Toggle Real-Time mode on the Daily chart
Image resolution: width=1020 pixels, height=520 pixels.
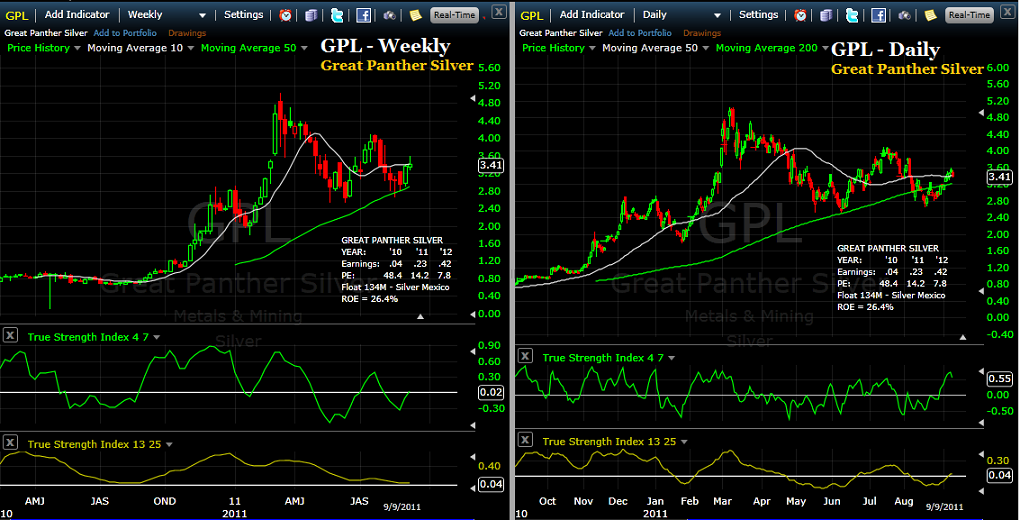[970, 14]
